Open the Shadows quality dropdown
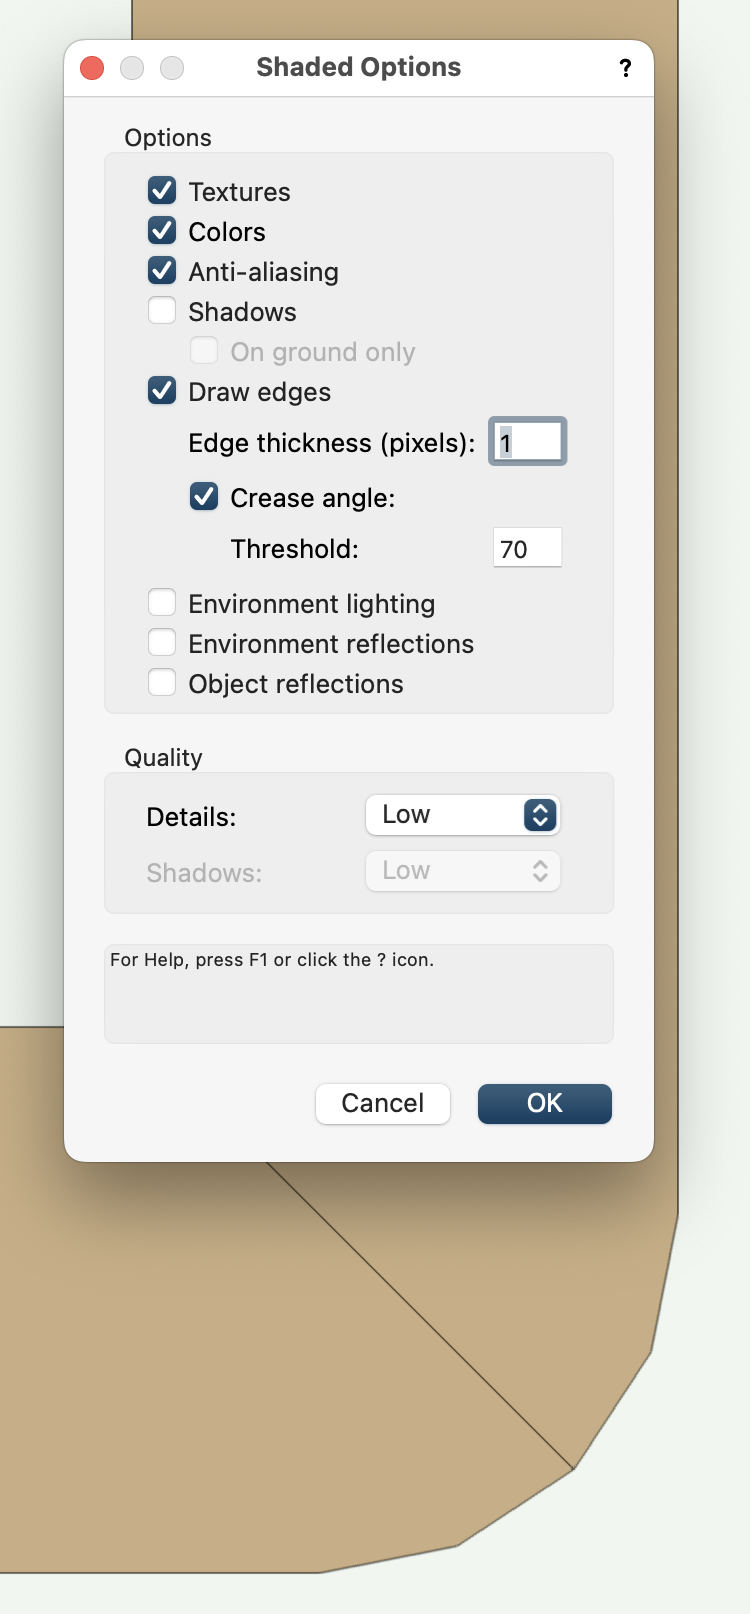 pyautogui.click(x=462, y=870)
